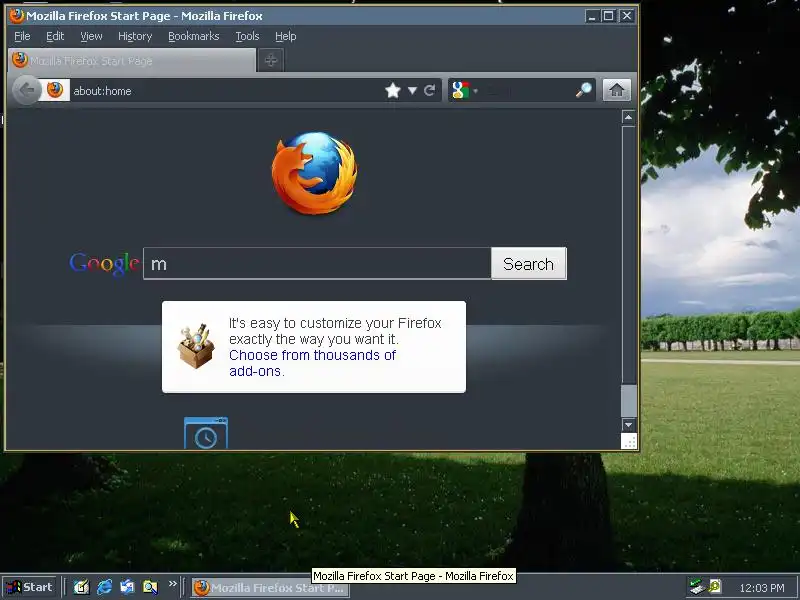Click the large Firefox logo

point(314,172)
